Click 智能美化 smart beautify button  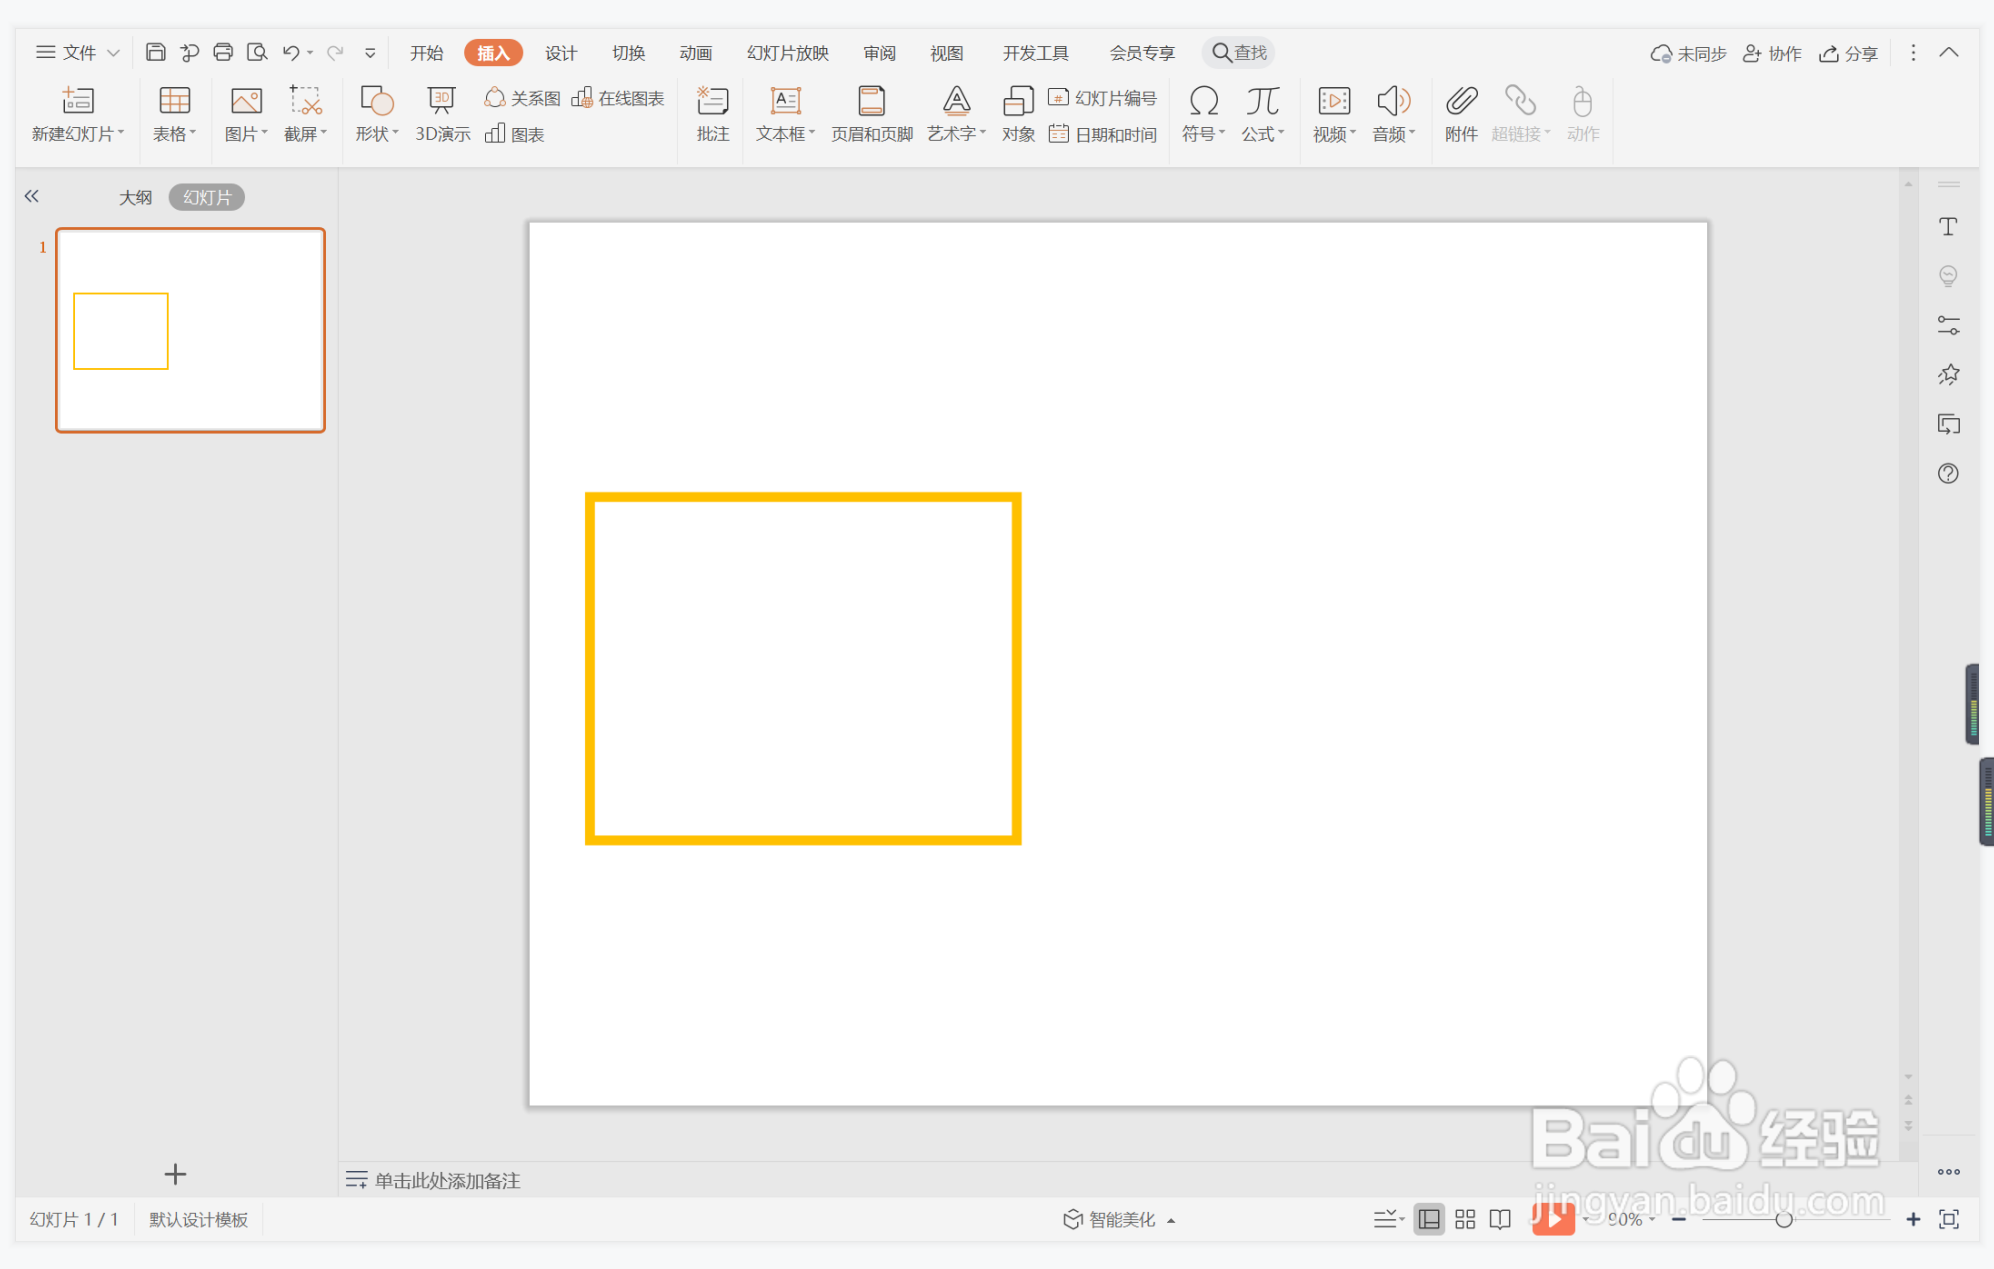(1119, 1219)
